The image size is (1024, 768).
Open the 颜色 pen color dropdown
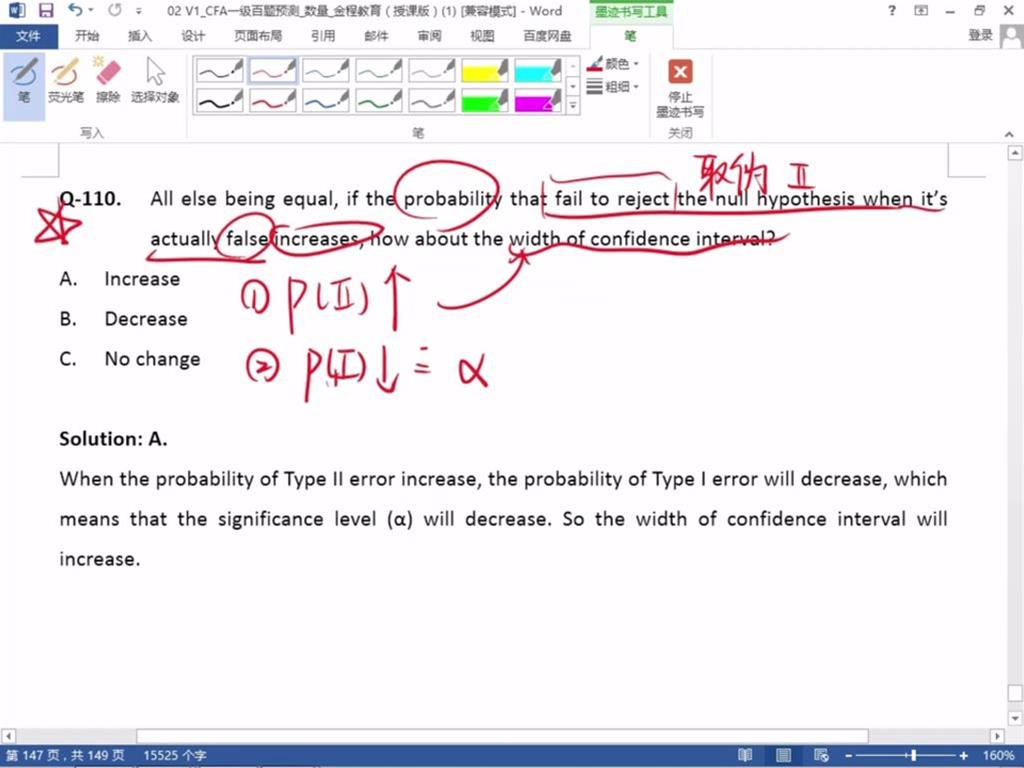coord(613,64)
